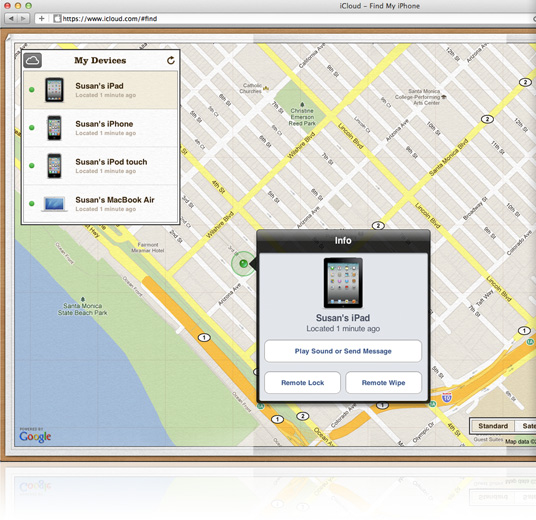Click Play Sound or Send Message
This screenshot has width=536, height=520.
343,351
